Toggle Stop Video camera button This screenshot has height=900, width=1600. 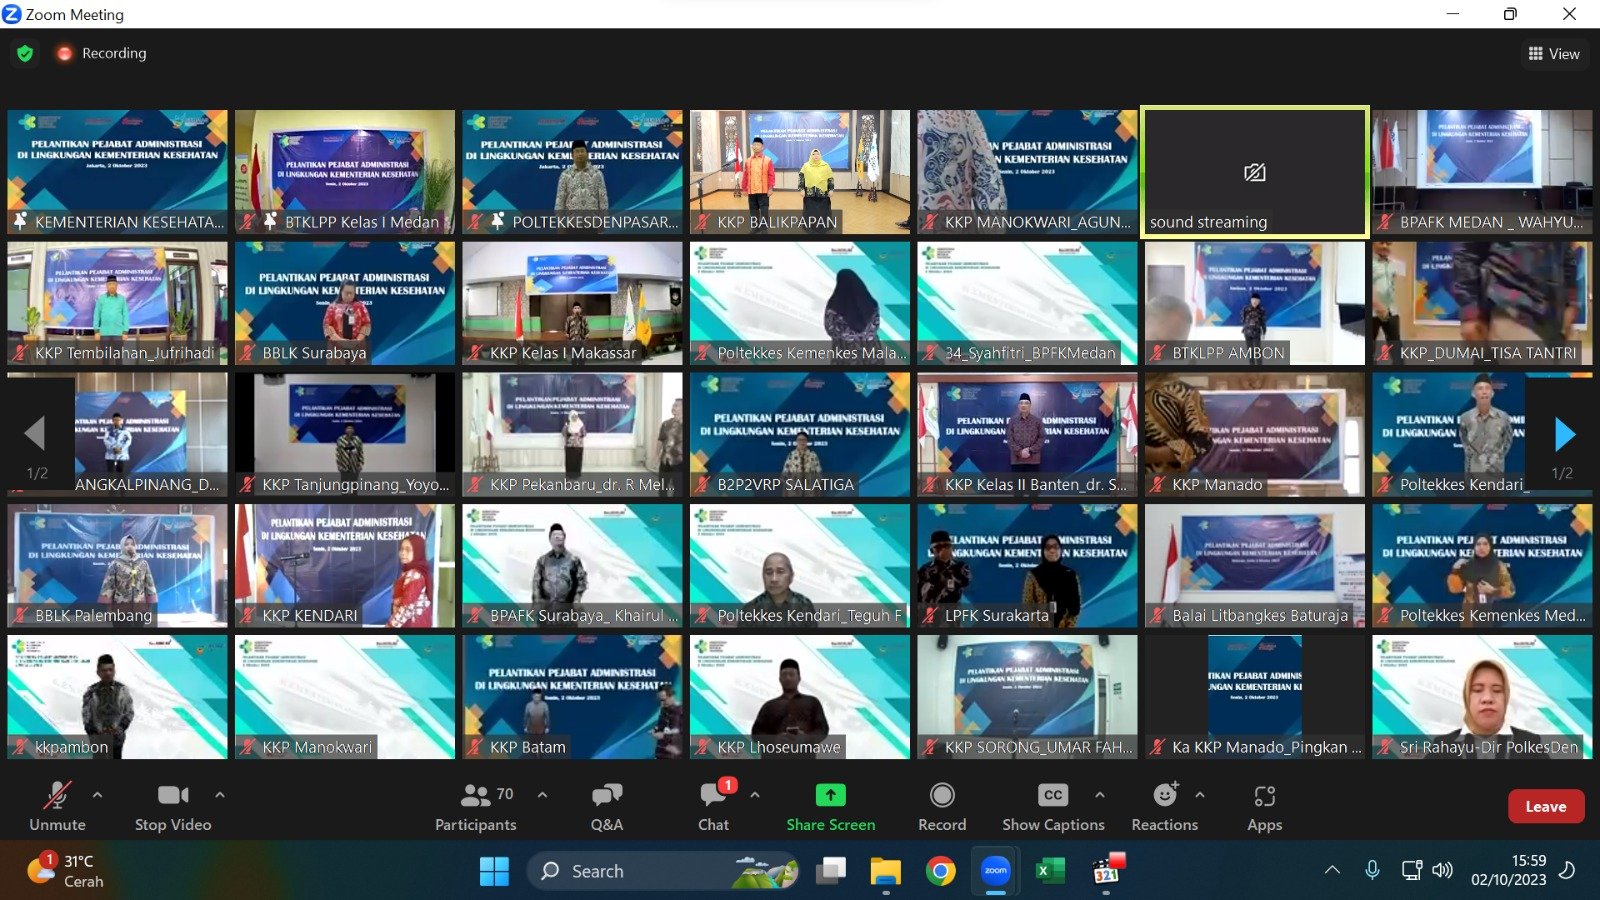click(173, 806)
